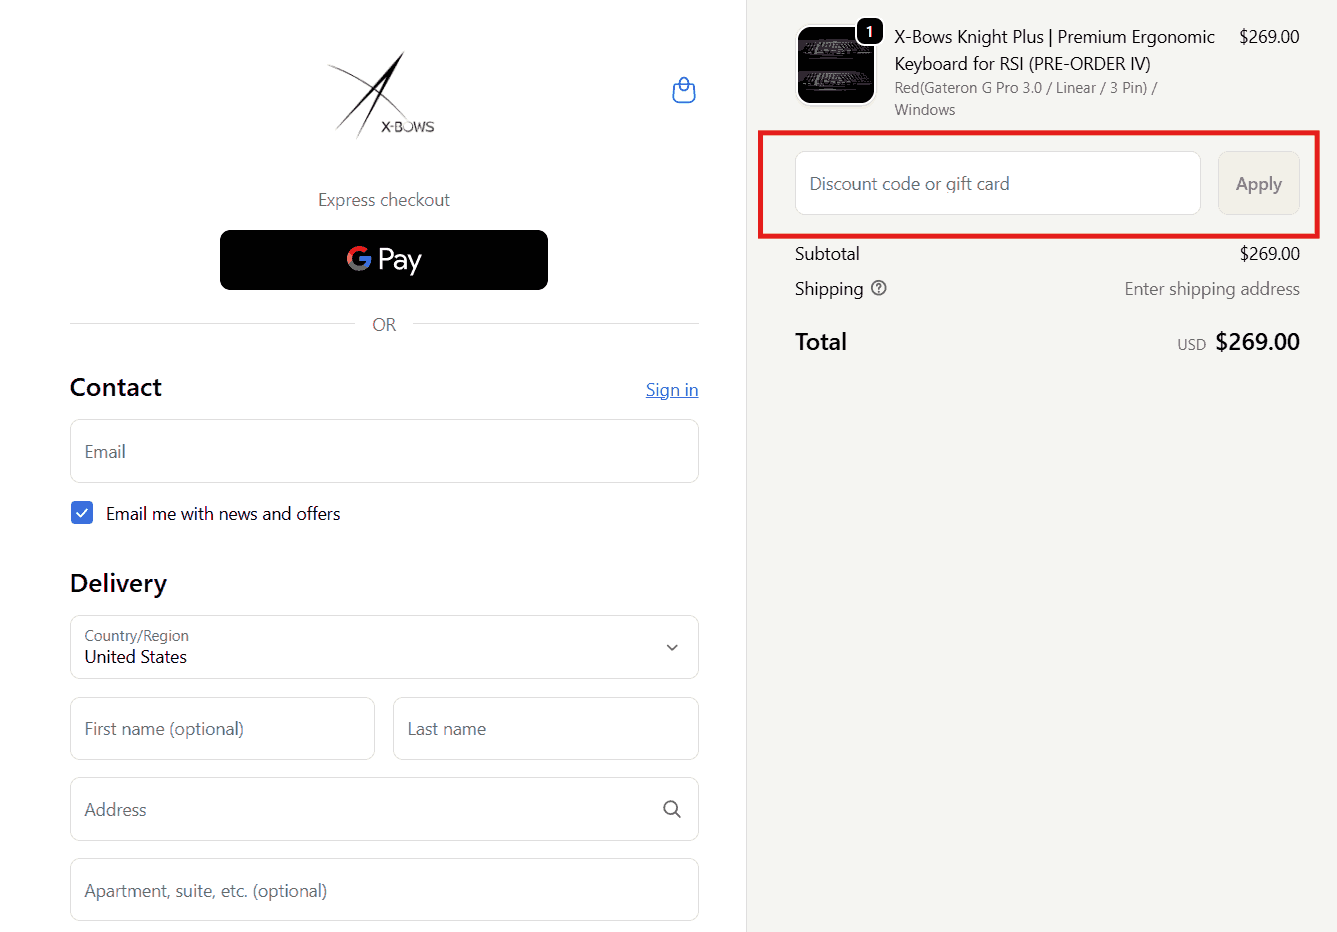The image size is (1337, 932).
Task: Uncheck the email news and offers checkbox
Action: pyautogui.click(x=82, y=513)
